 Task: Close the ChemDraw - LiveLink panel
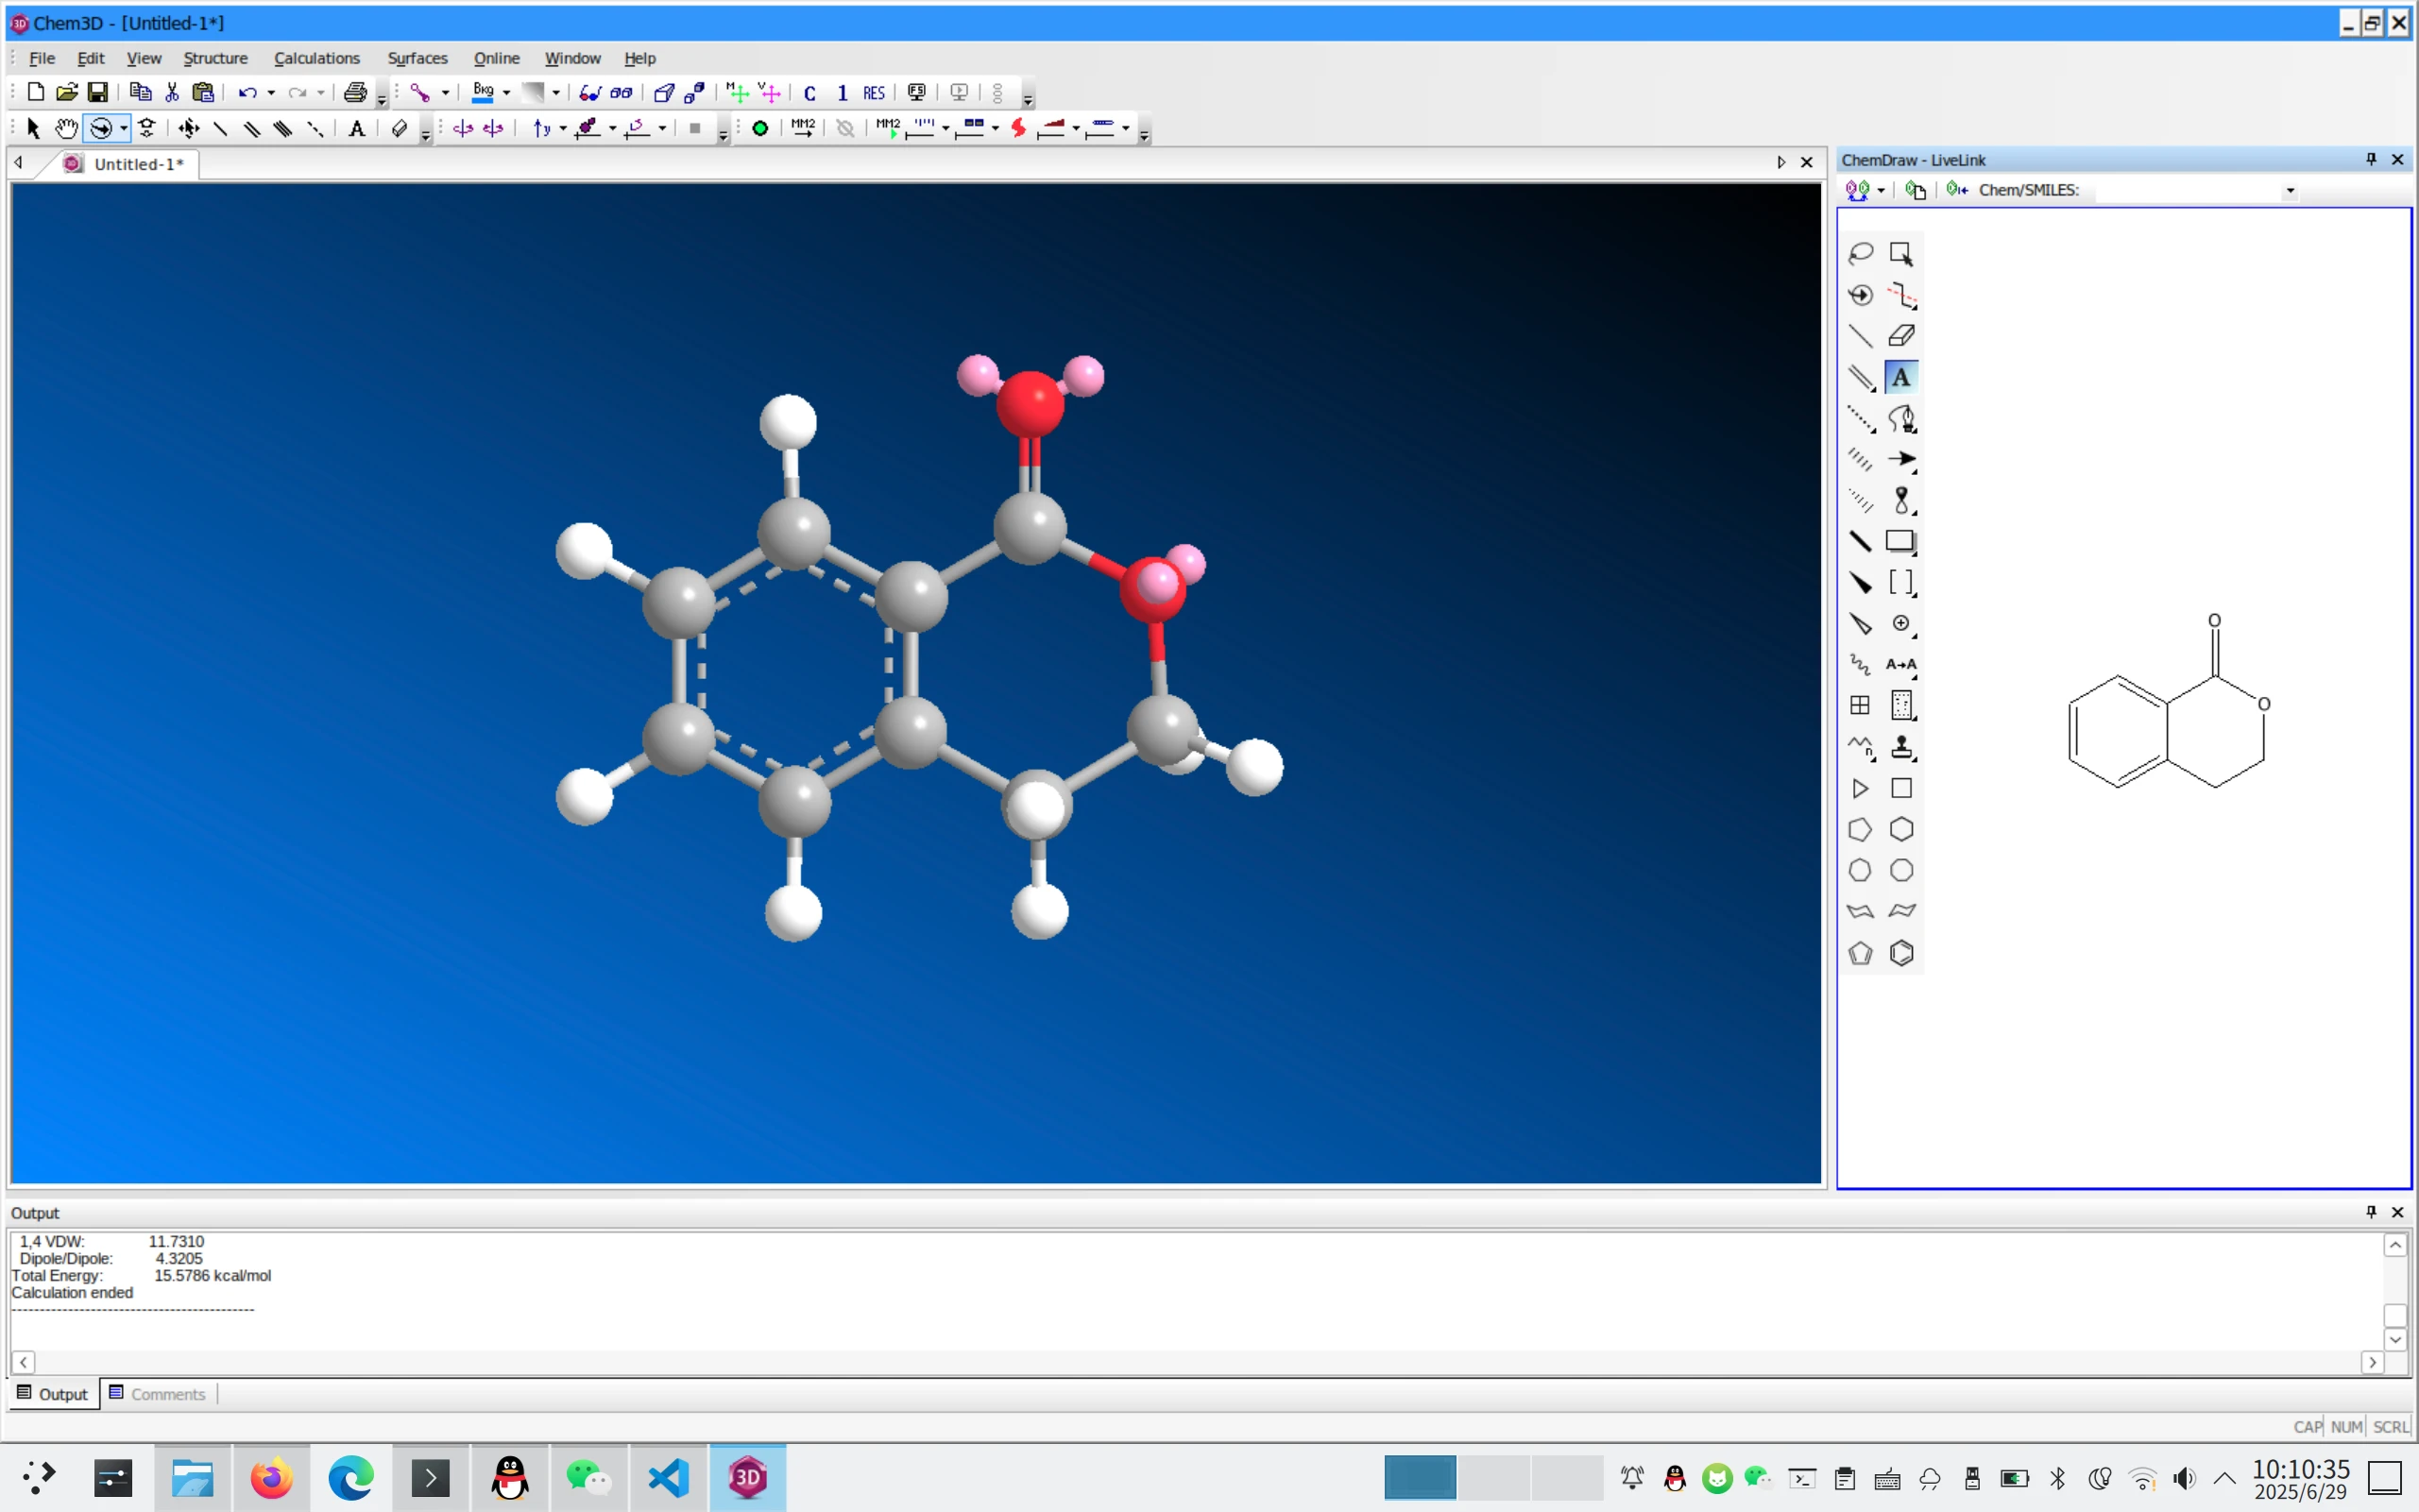(x=2397, y=160)
